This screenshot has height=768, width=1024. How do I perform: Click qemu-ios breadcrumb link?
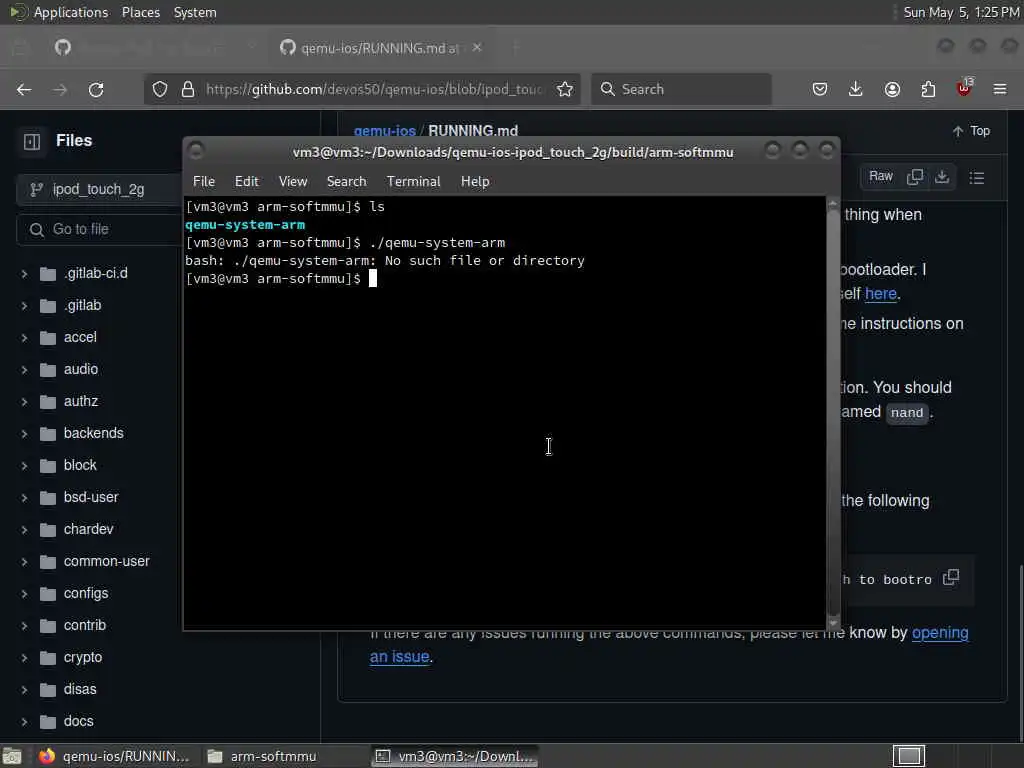(x=384, y=131)
